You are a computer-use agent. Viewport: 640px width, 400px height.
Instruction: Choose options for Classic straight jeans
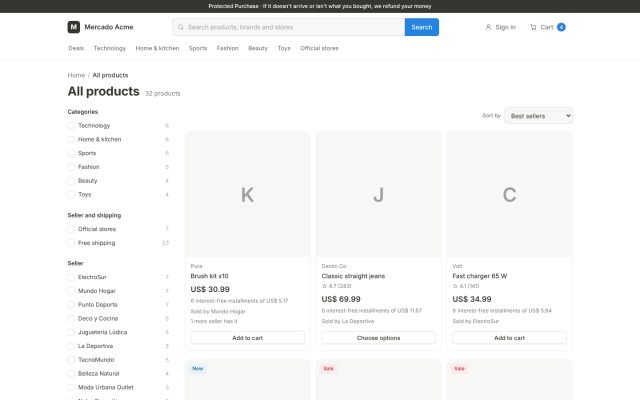tap(378, 338)
